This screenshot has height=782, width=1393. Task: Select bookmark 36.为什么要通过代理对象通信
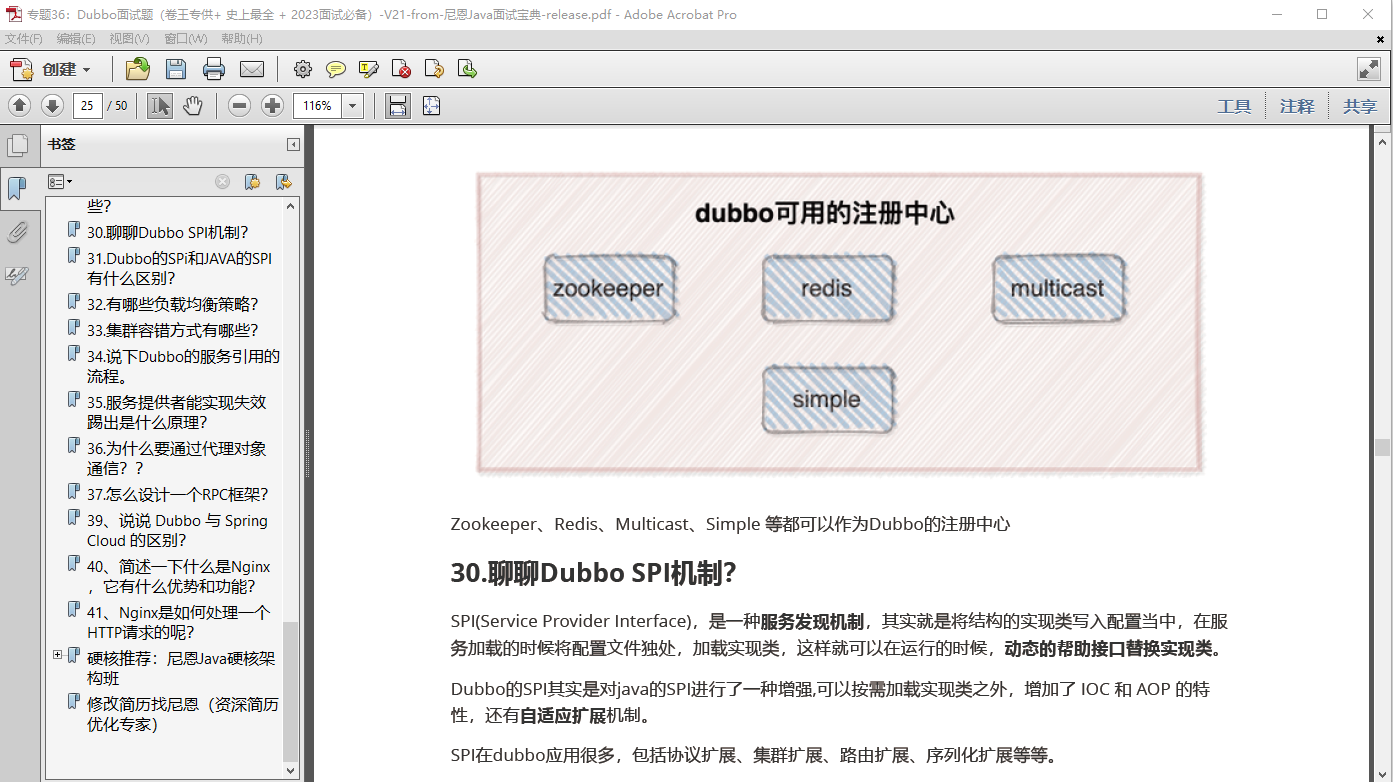click(x=177, y=458)
